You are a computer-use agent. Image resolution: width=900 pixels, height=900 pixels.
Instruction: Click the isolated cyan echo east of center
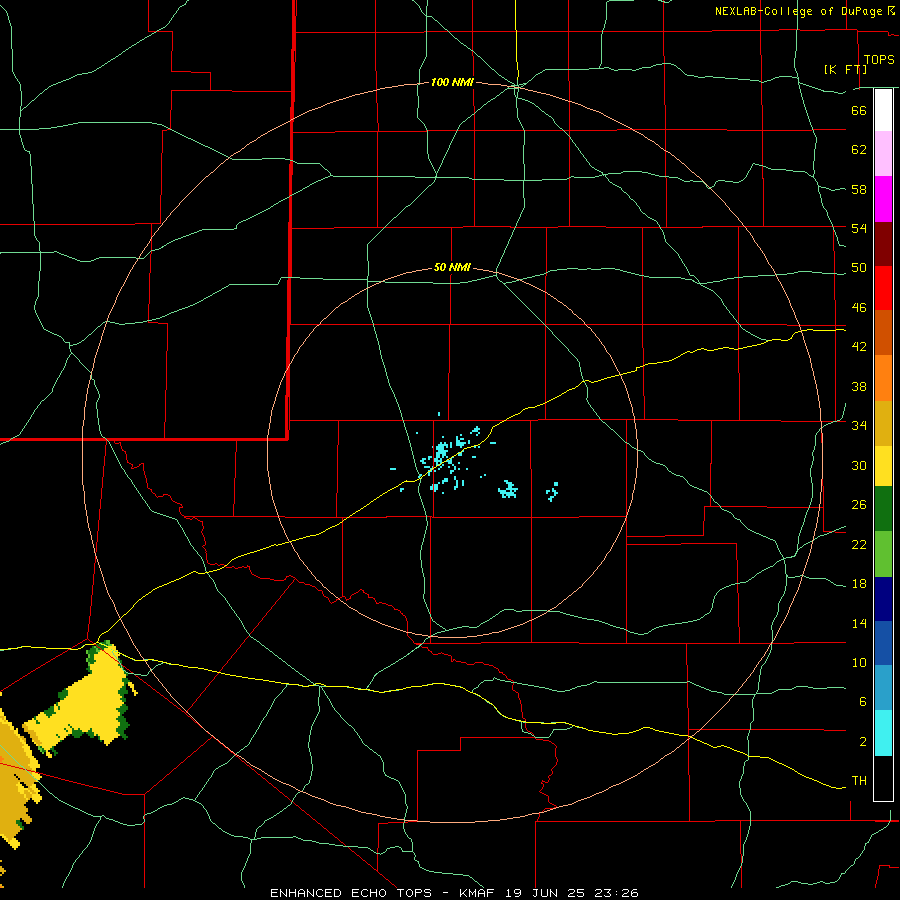click(508, 490)
